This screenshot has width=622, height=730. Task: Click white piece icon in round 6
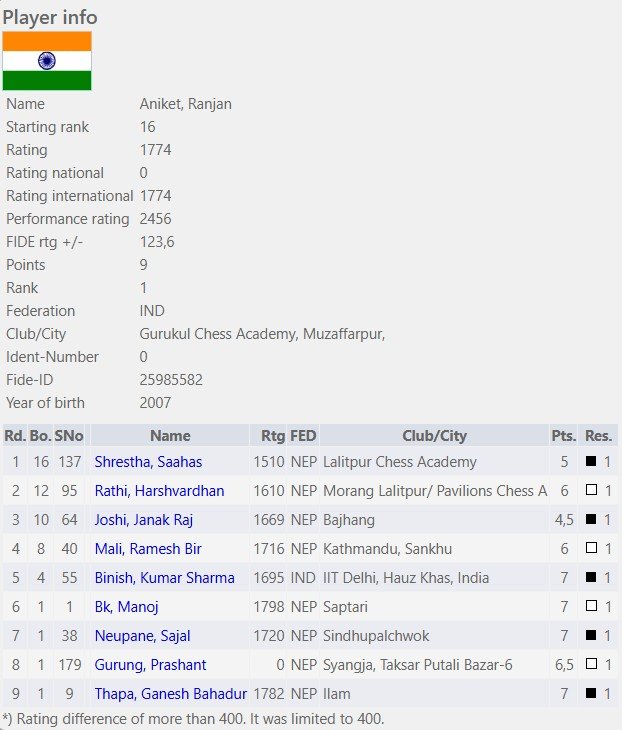[591, 606]
